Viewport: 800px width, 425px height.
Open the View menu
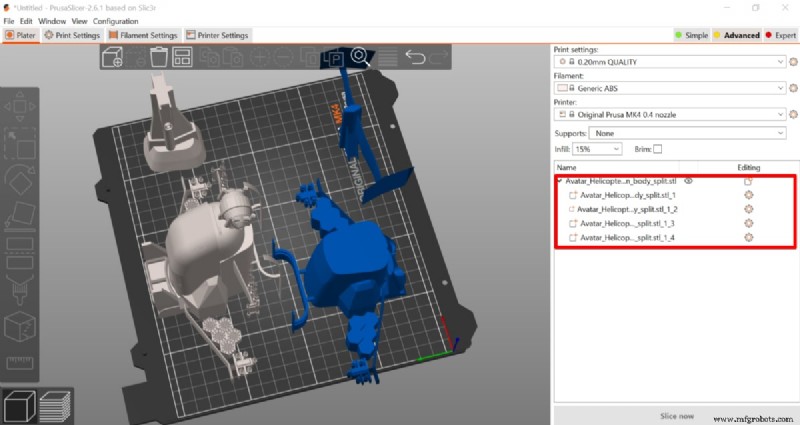(79, 21)
